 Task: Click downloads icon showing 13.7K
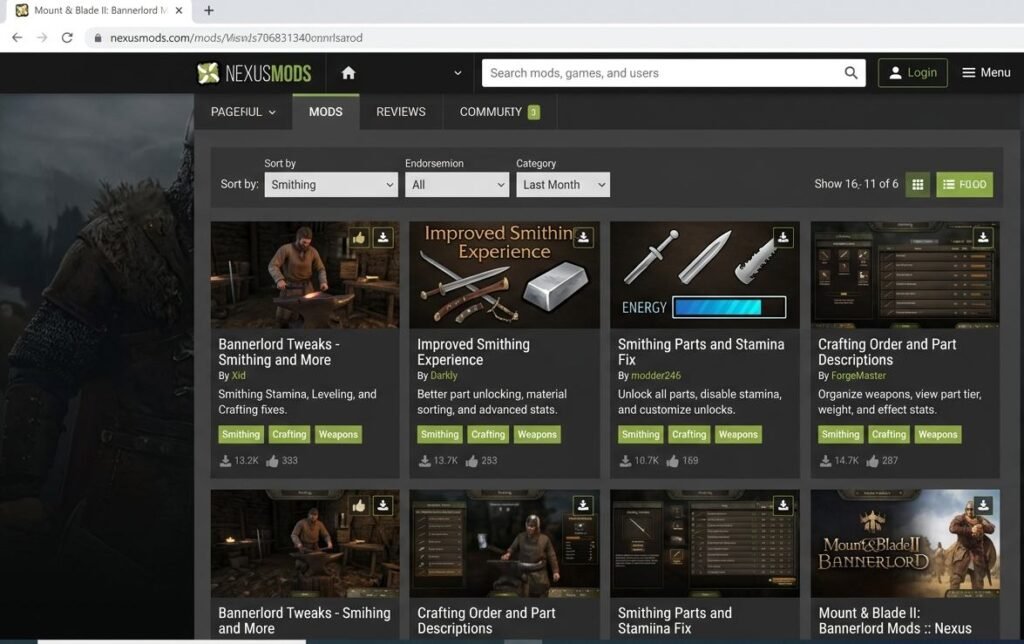[424, 461]
